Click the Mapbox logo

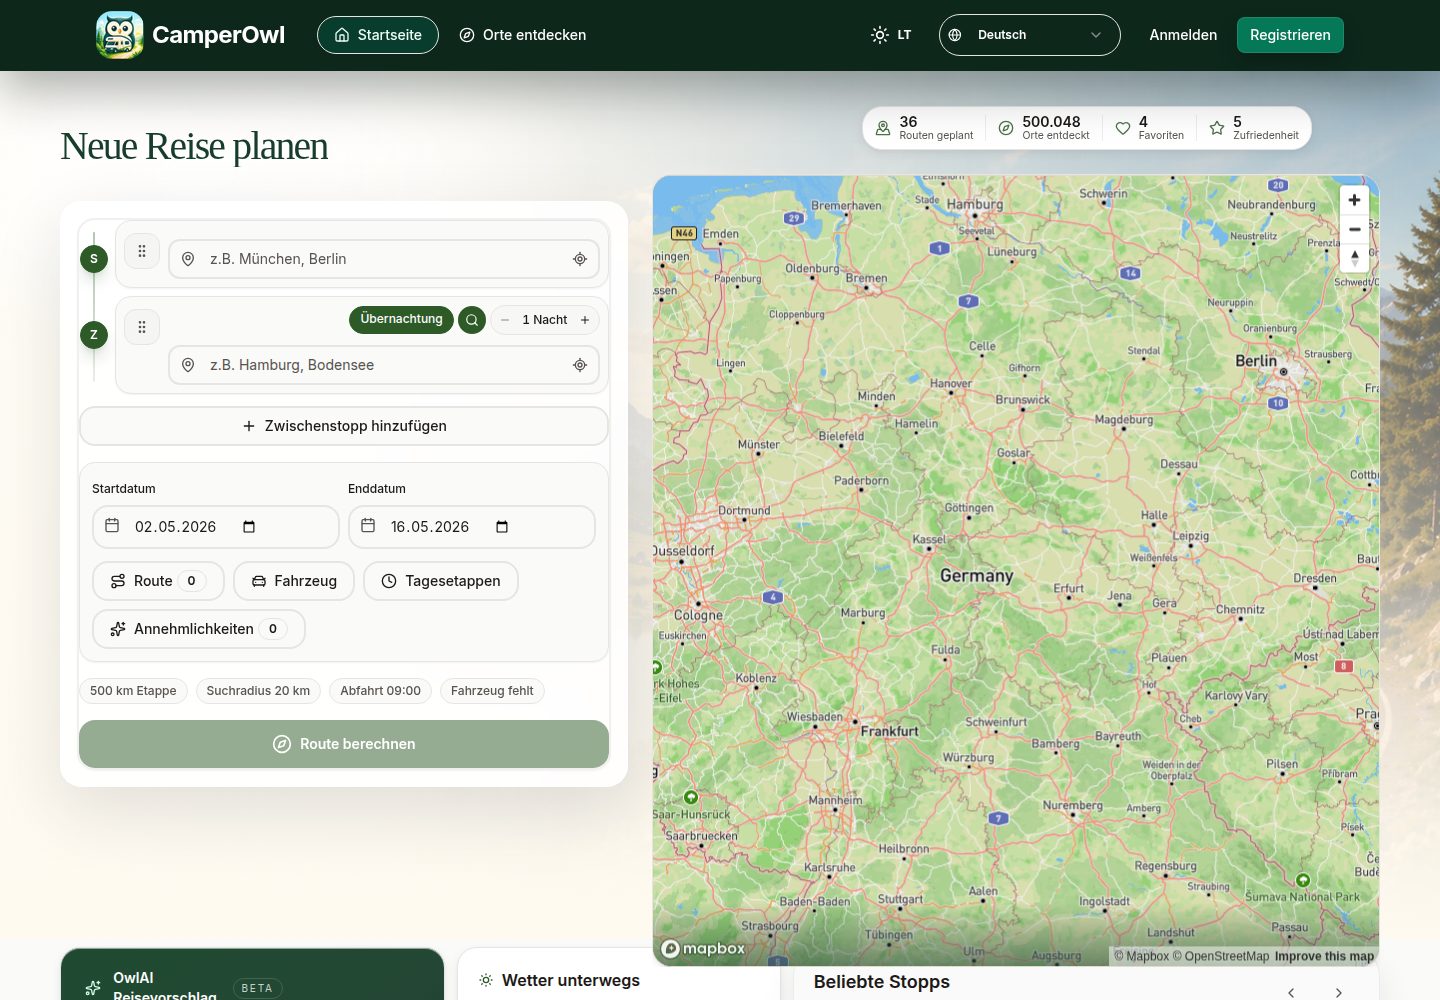pos(703,949)
